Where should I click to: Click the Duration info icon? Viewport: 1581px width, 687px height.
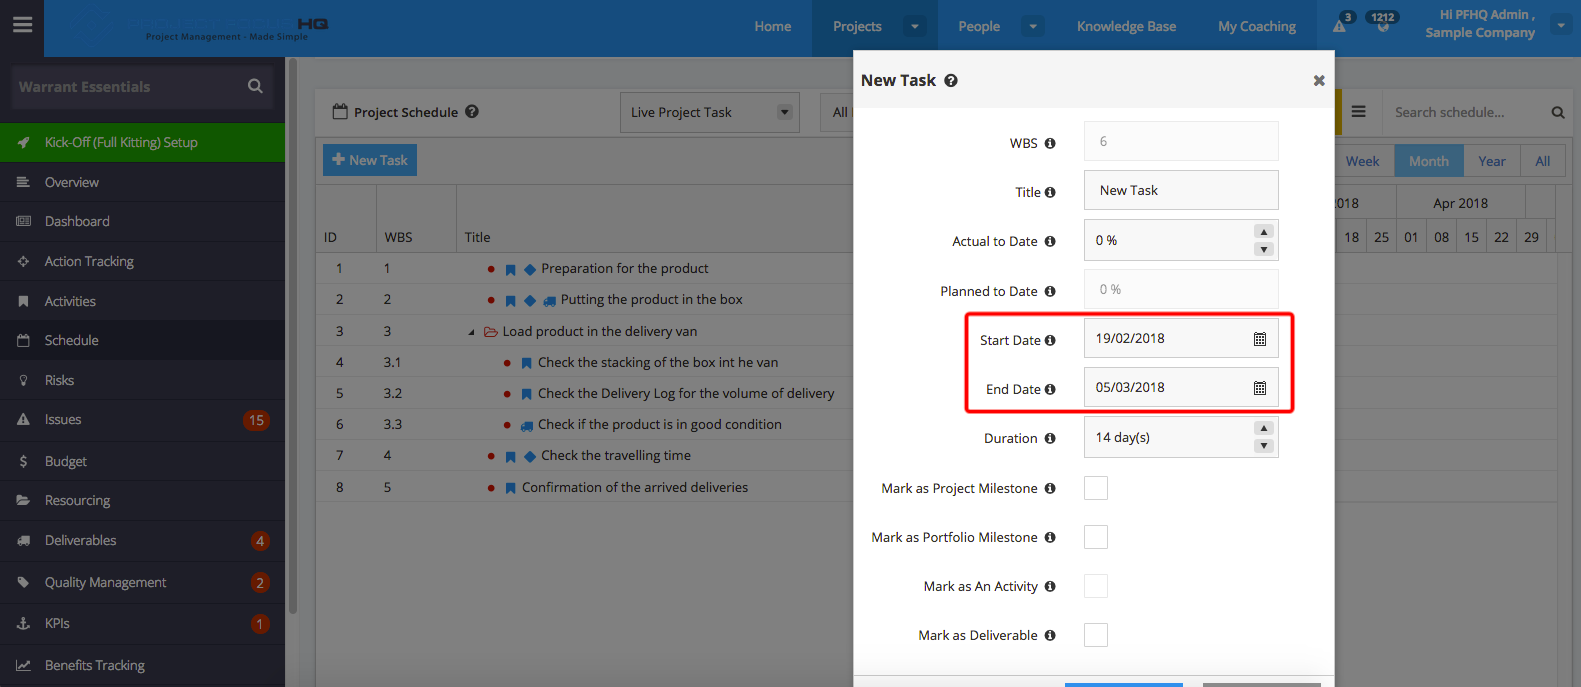pos(1050,438)
